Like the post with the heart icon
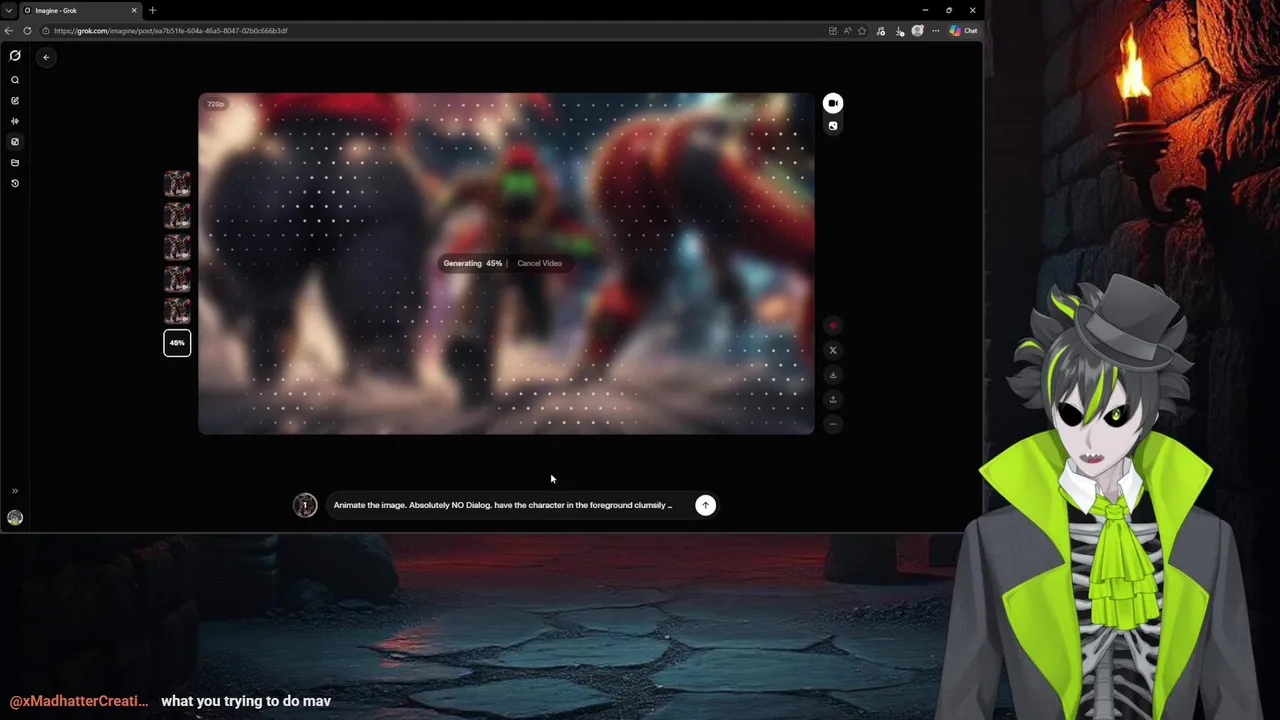The width and height of the screenshot is (1280, 720). coord(833,326)
